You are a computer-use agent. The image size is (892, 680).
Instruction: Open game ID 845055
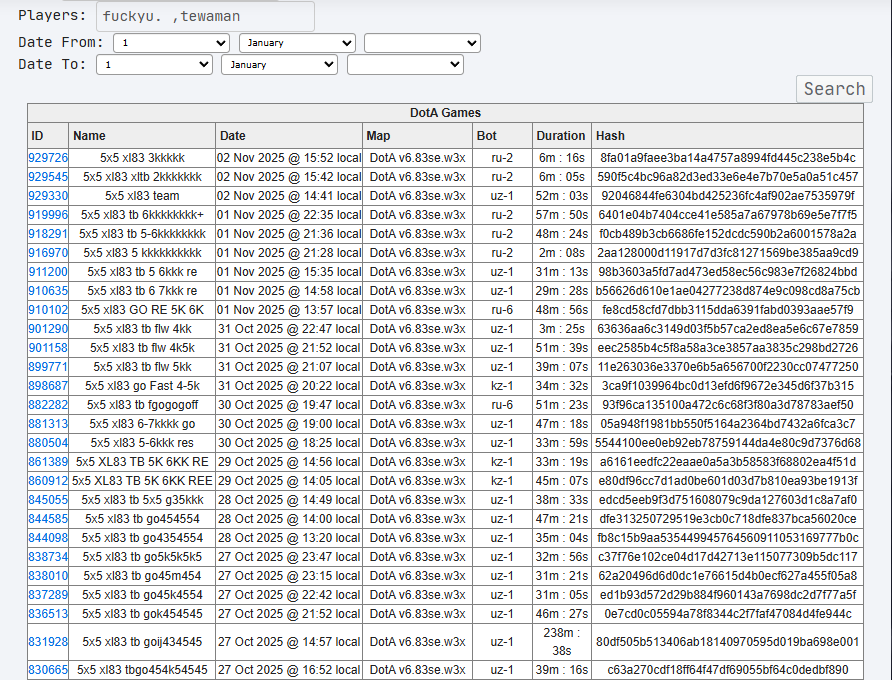(48, 500)
